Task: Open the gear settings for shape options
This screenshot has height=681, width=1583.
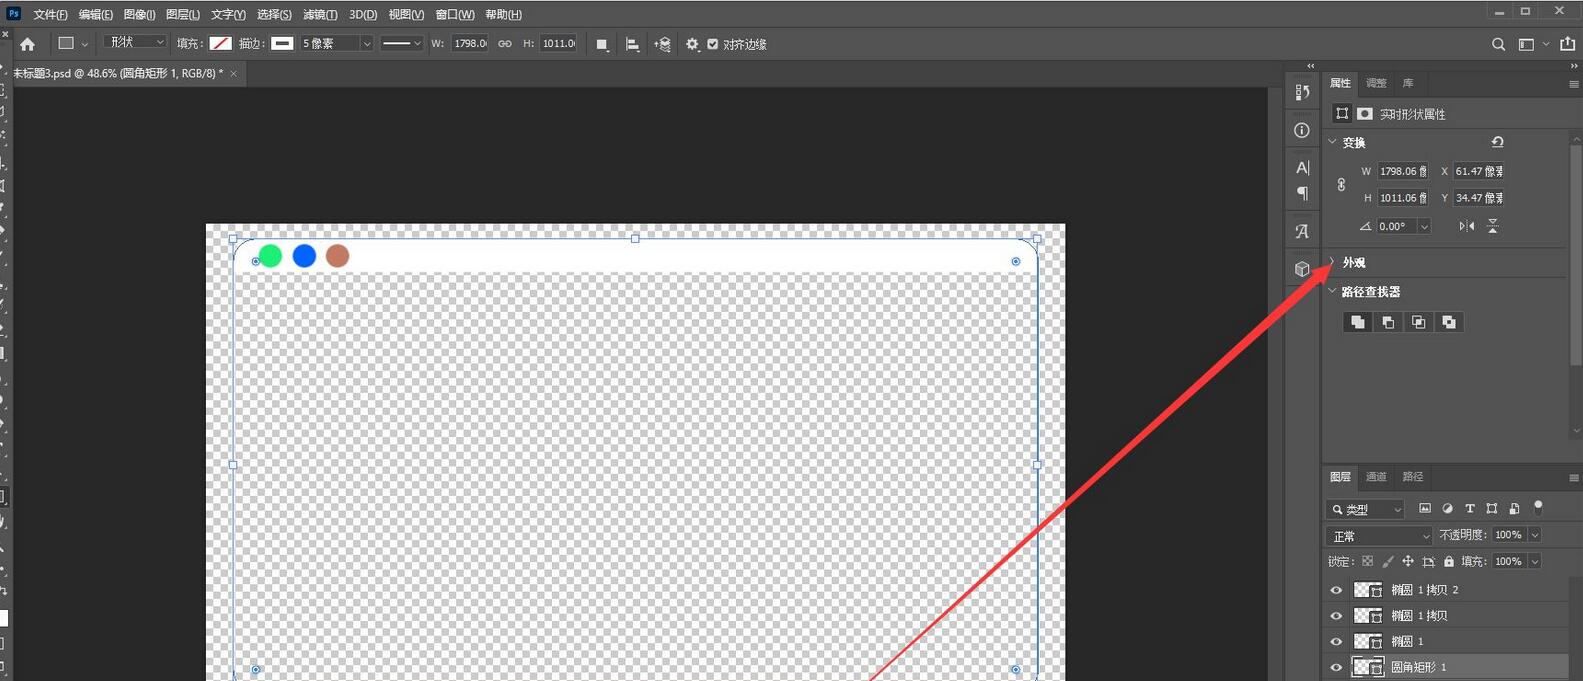Action: click(x=692, y=44)
